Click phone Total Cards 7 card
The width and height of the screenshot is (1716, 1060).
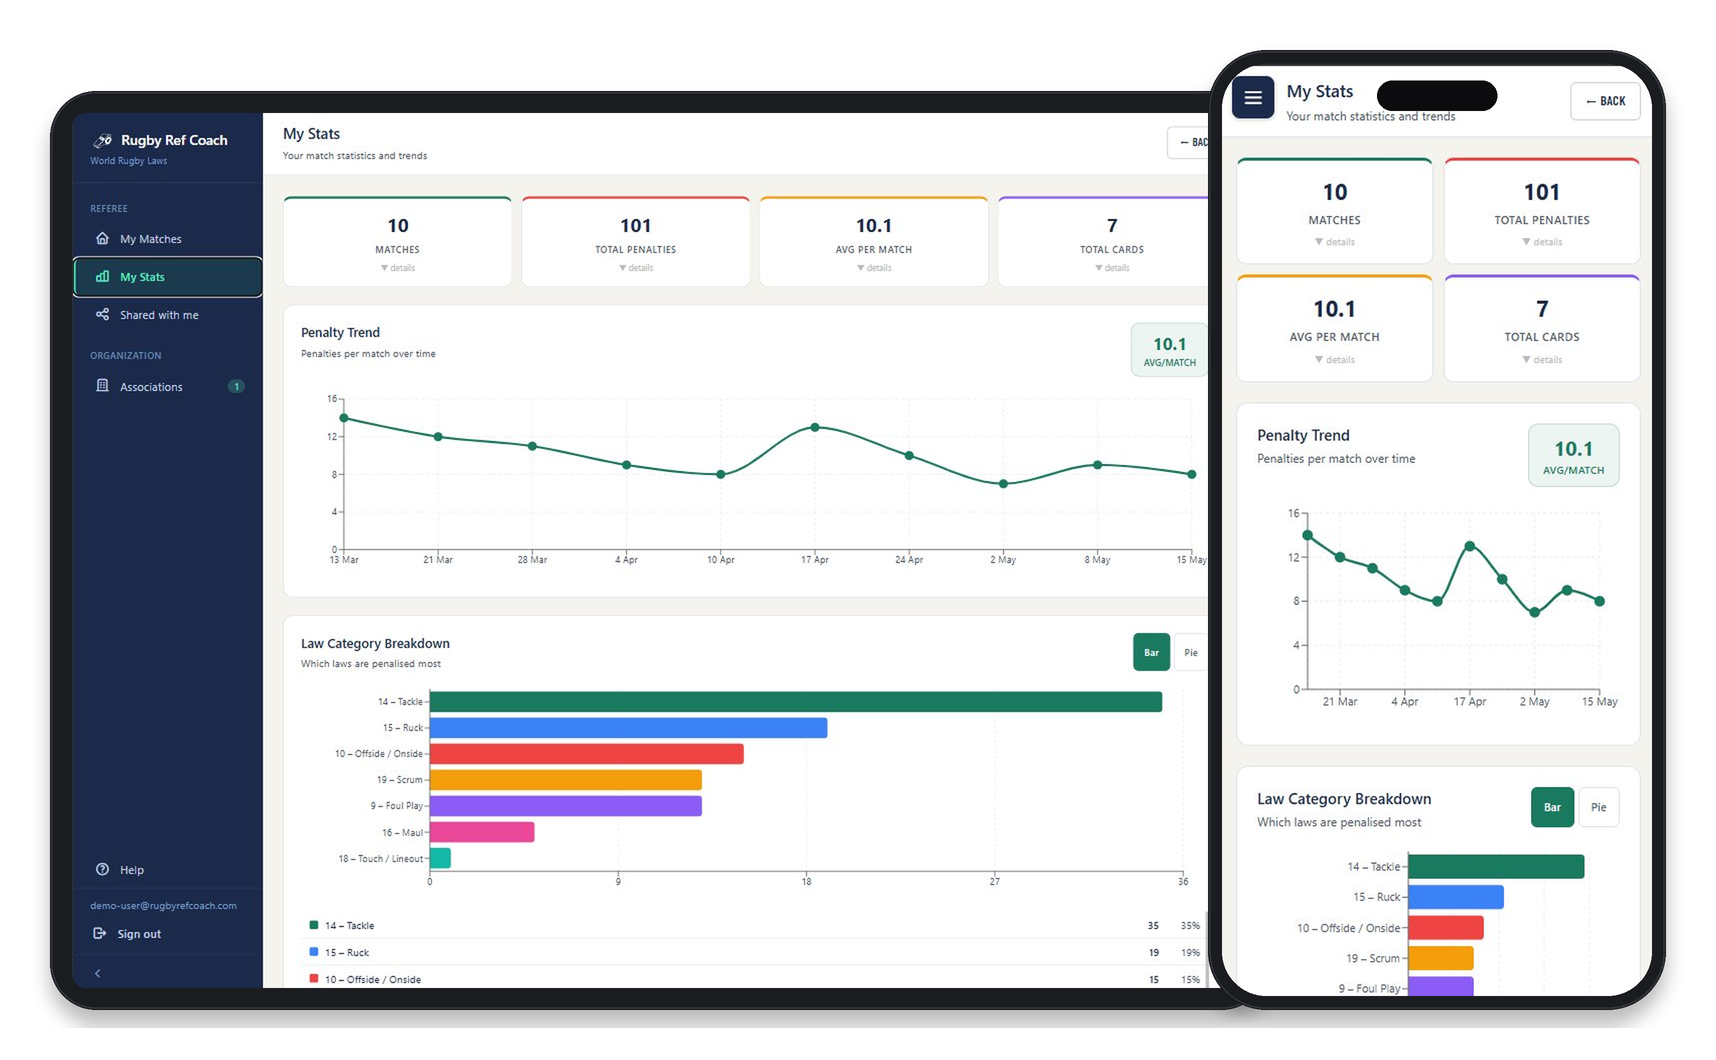pyautogui.click(x=1542, y=328)
